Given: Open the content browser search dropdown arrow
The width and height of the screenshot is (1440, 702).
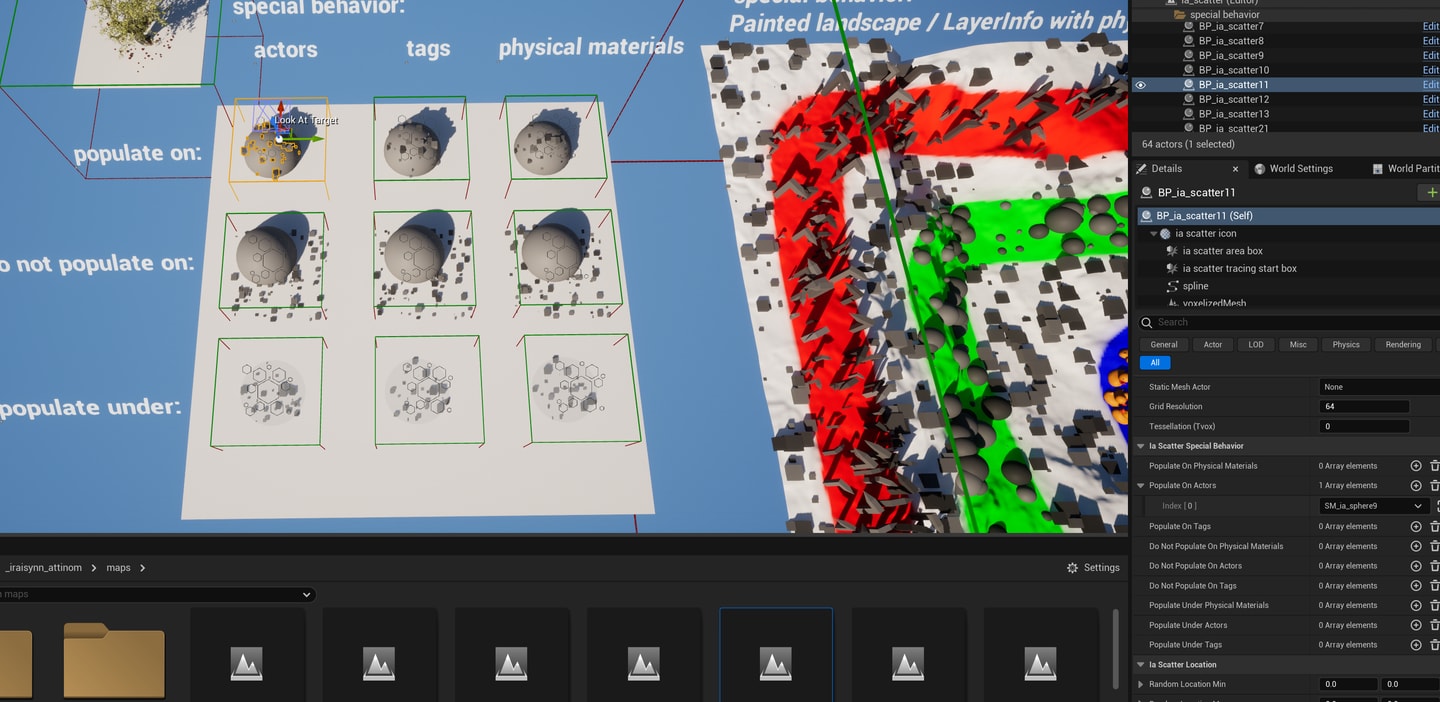Looking at the screenshot, I should tap(307, 595).
